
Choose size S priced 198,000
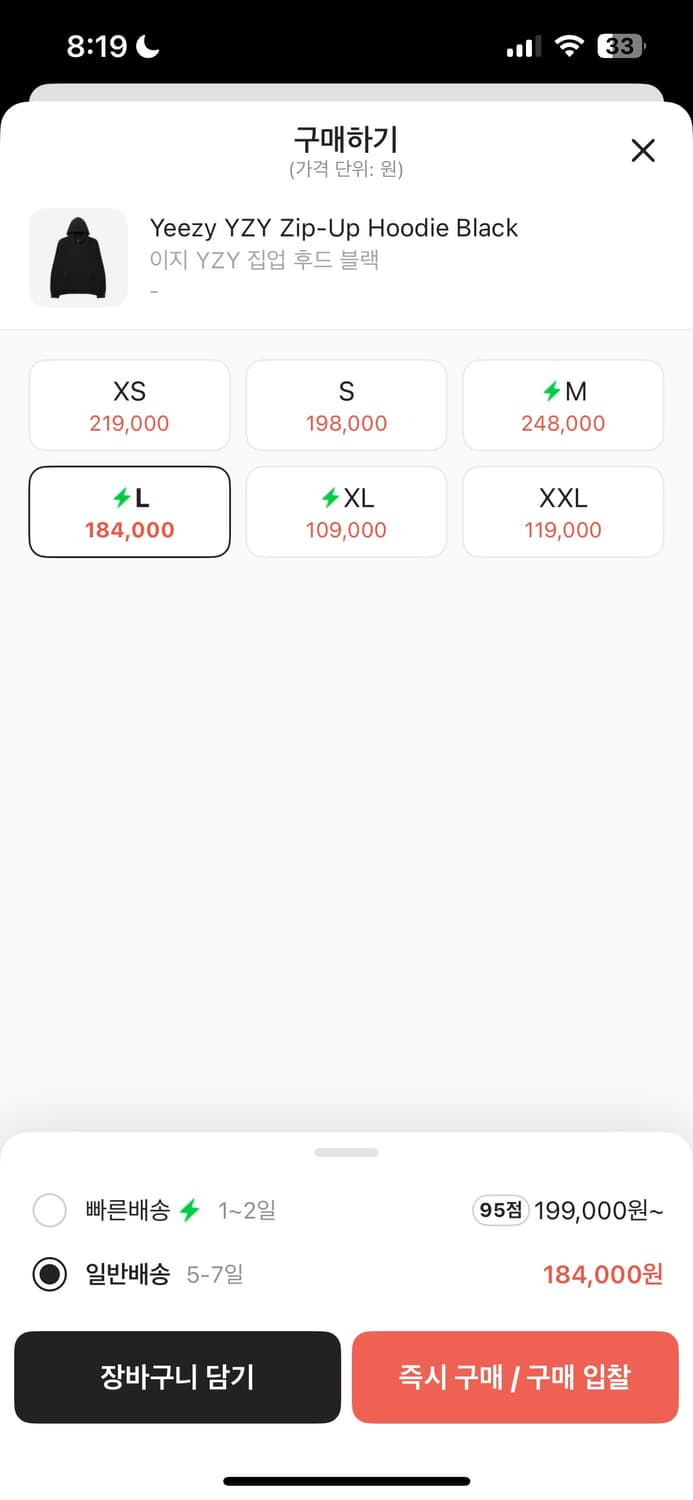pyautogui.click(x=346, y=405)
